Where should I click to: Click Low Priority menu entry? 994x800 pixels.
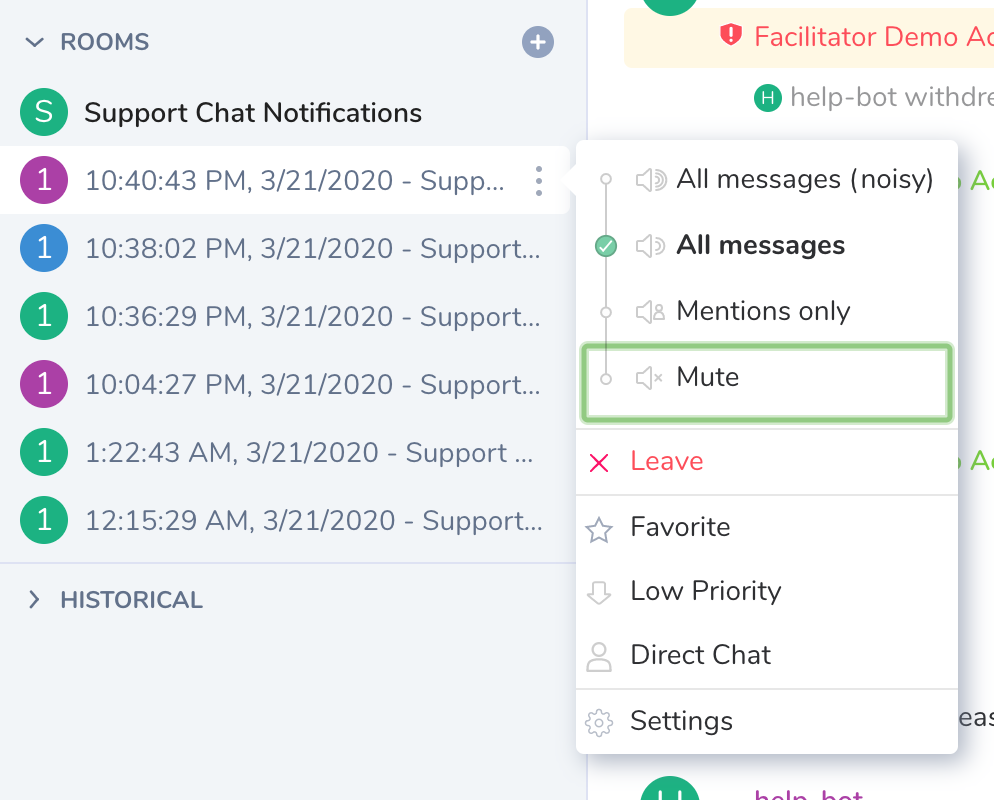(705, 592)
